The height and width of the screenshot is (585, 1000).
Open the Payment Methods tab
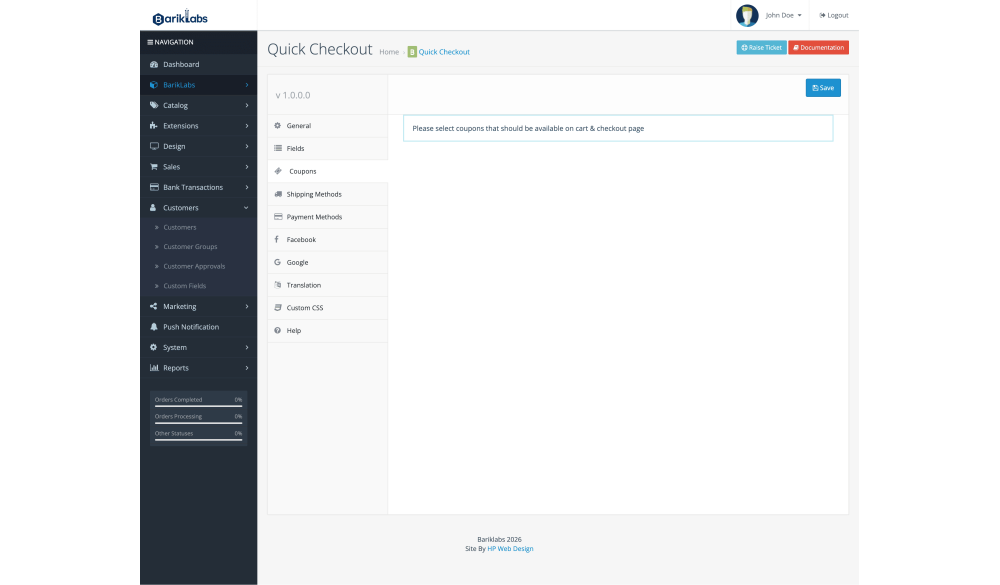pyautogui.click(x=314, y=217)
